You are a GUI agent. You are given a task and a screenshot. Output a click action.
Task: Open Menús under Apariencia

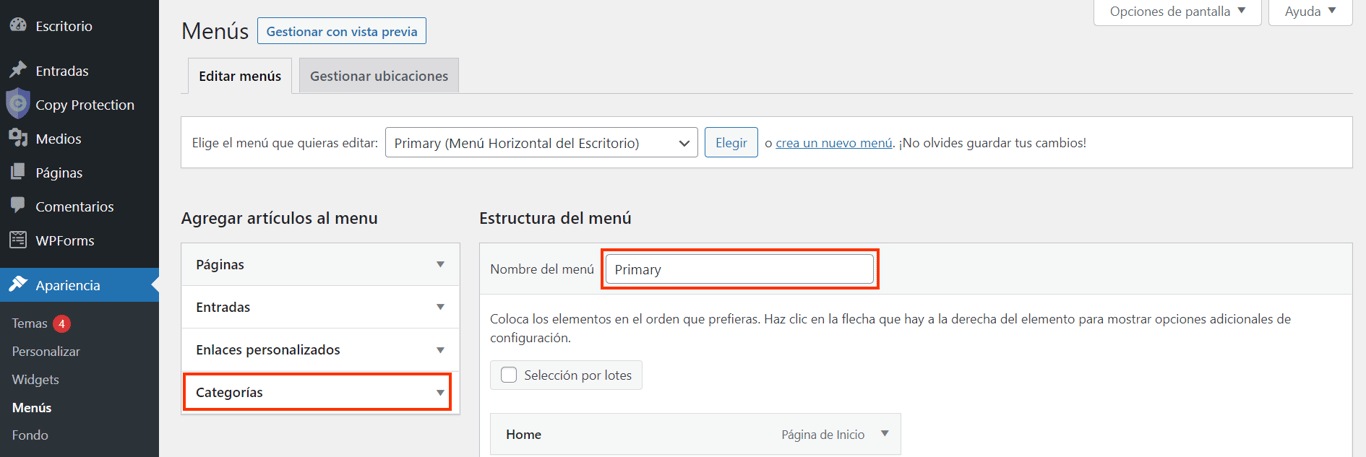pyautogui.click(x=32, y=408)
